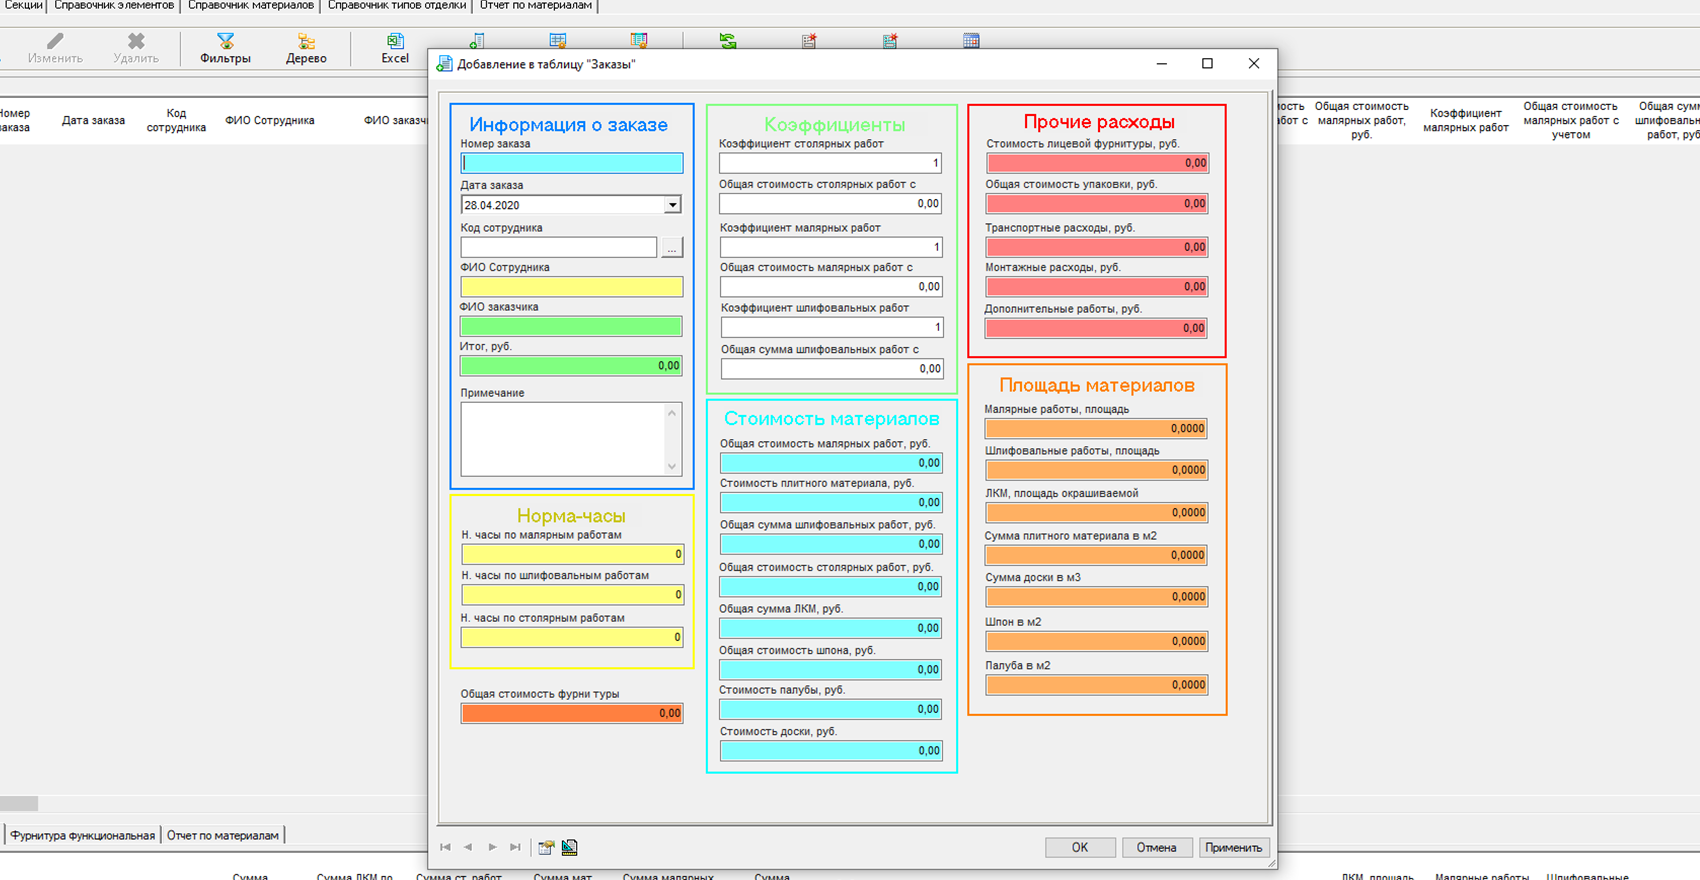The width and height of the screenshot is (1700, 880).
Task: Click Н. часы по малярным работам field
Action: point(572,554)
